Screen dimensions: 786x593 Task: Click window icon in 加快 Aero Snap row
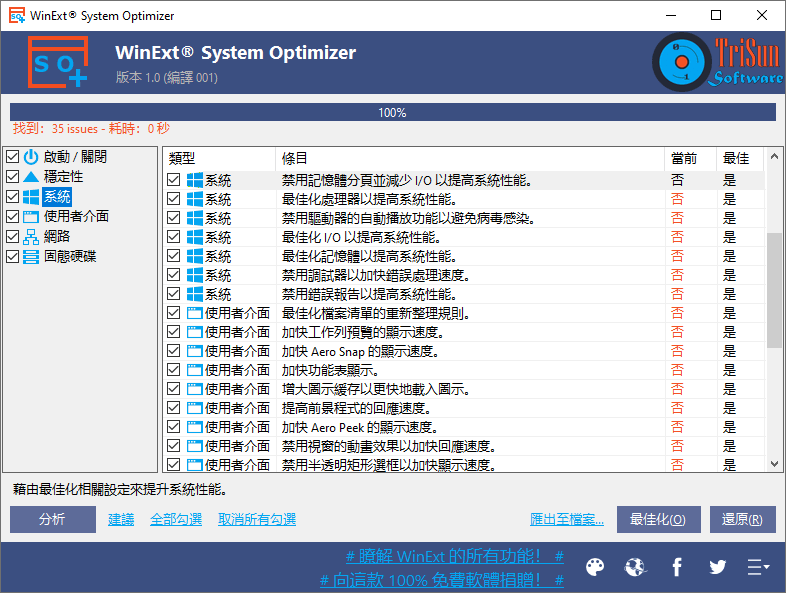tap(195, 351)
